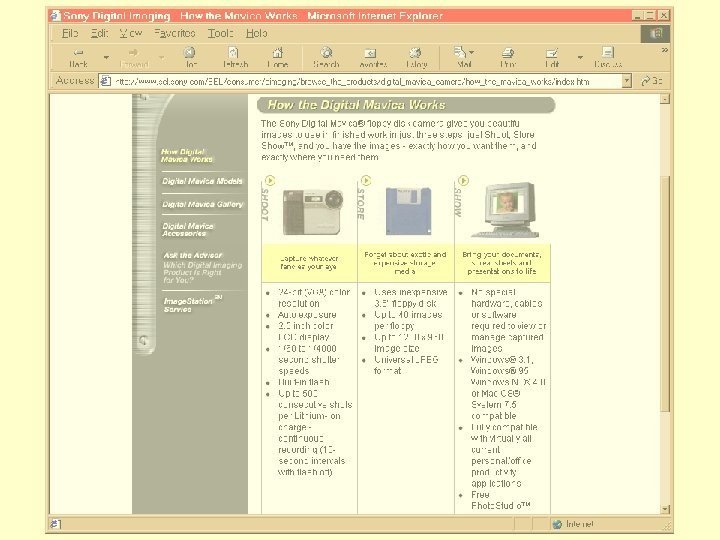The image size is (720, 540).
Task: Open the Mail button dropdown arrow
Action: pyautogui.click(x=472, y=52)
